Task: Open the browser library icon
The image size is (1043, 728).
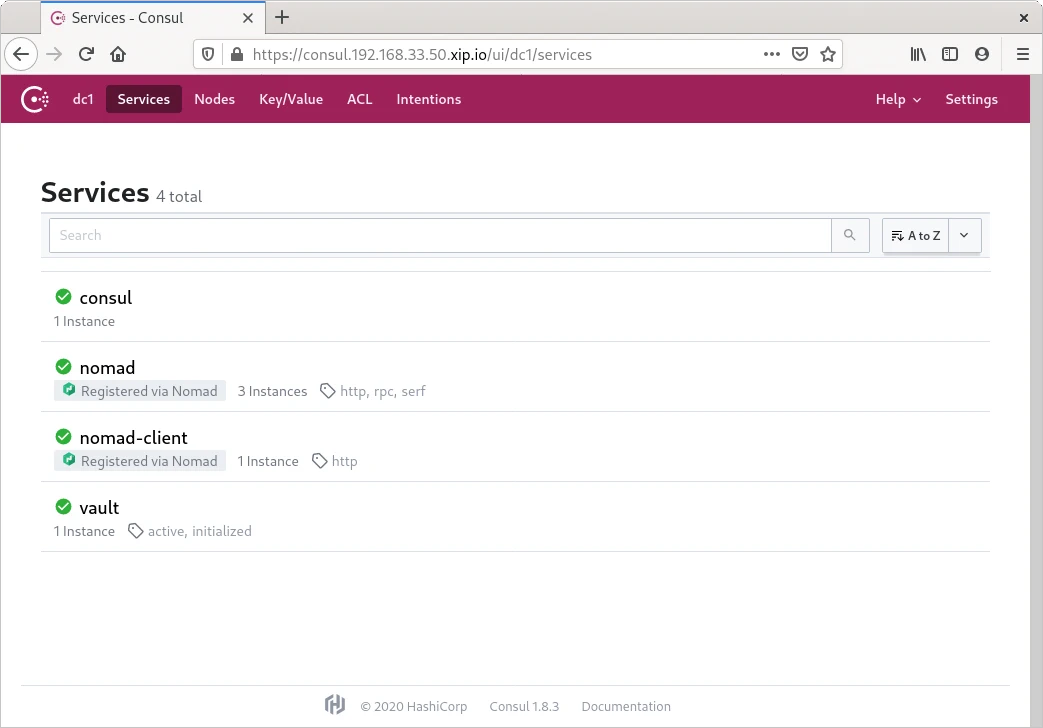Action: click(x=918, y=55)
